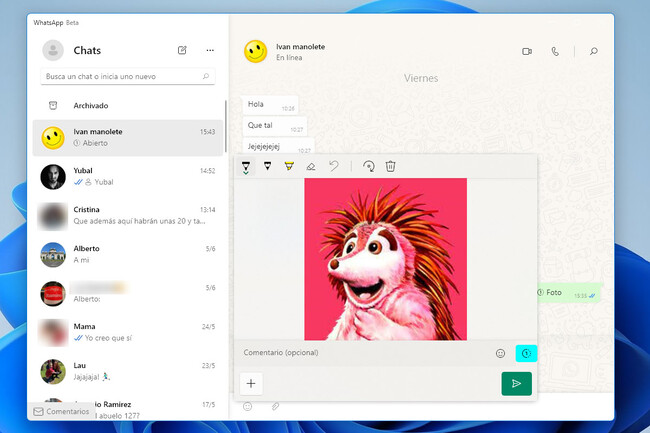Image resolution: width=650 pixels, height=433 pixels.
Task: Search within the Ivan manolete conversation
Action: (594, 51)
